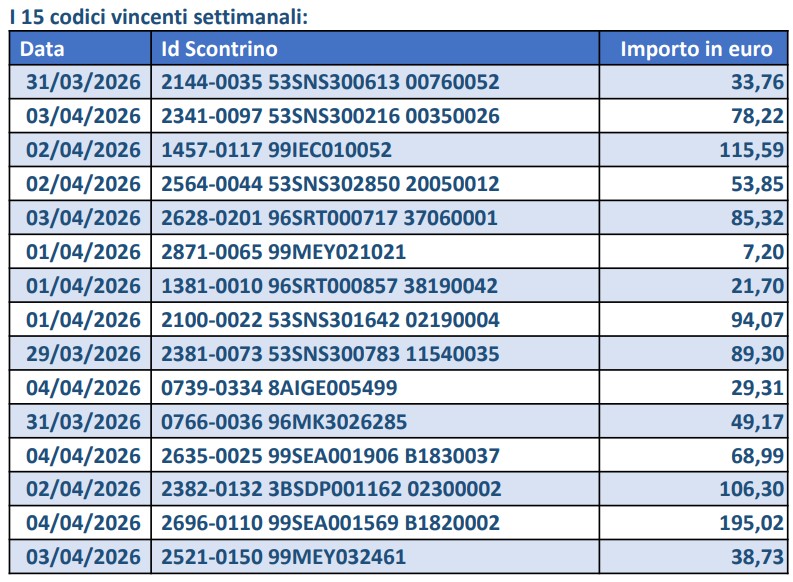Click the 'Data' column header
The image size is (793, 582).
pos(42,49)
